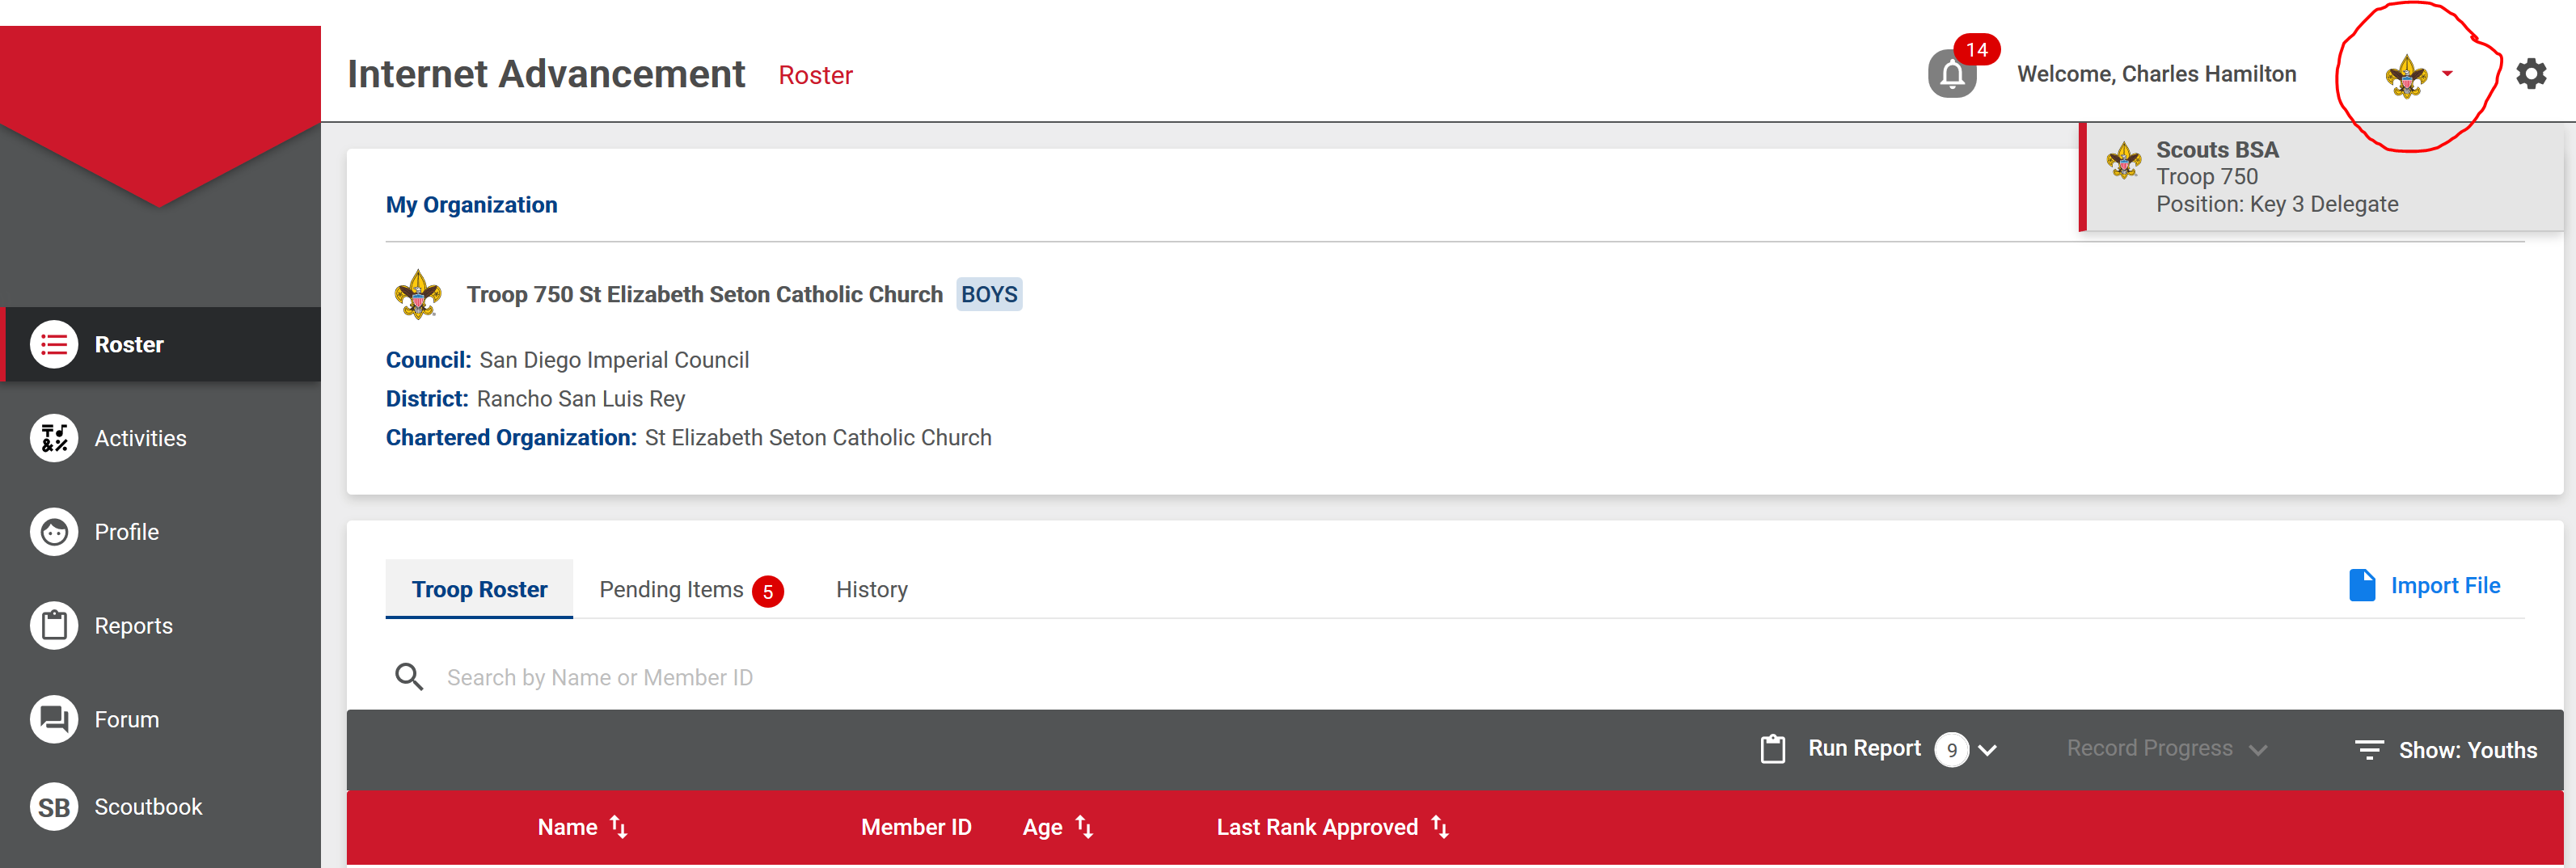Click the search magnifier icon
The image size is (2576, 868).
[x=409, y=677]
